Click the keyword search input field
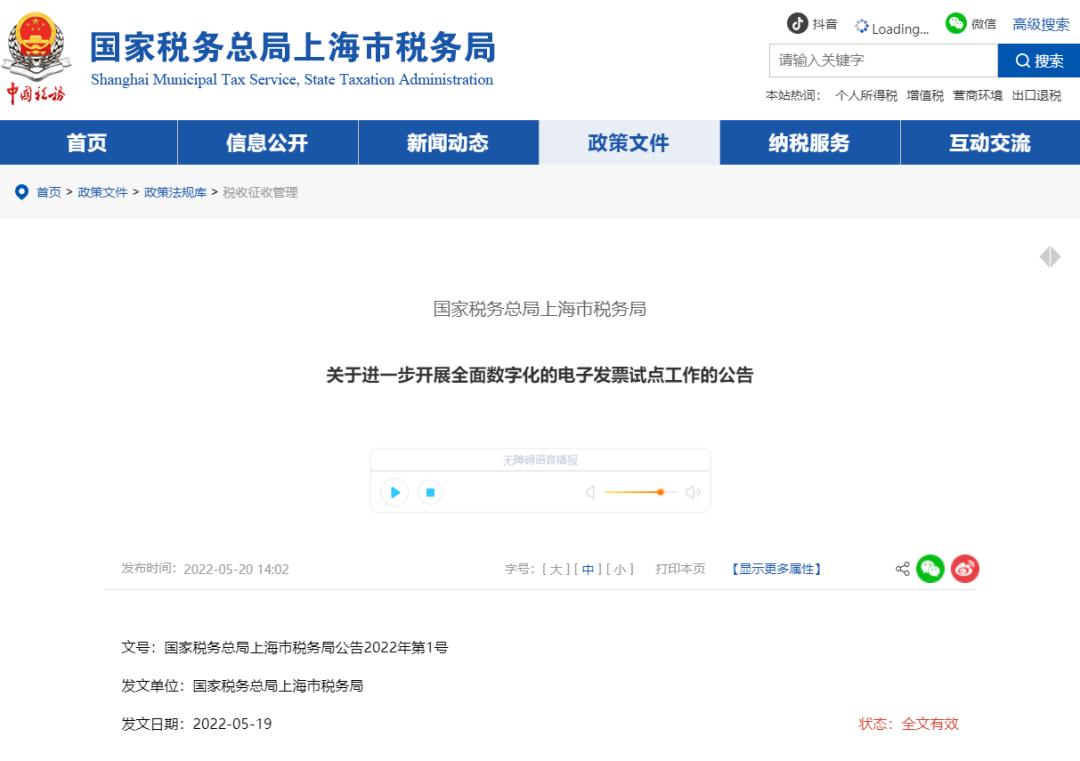1080x761 pixels. 880,61
